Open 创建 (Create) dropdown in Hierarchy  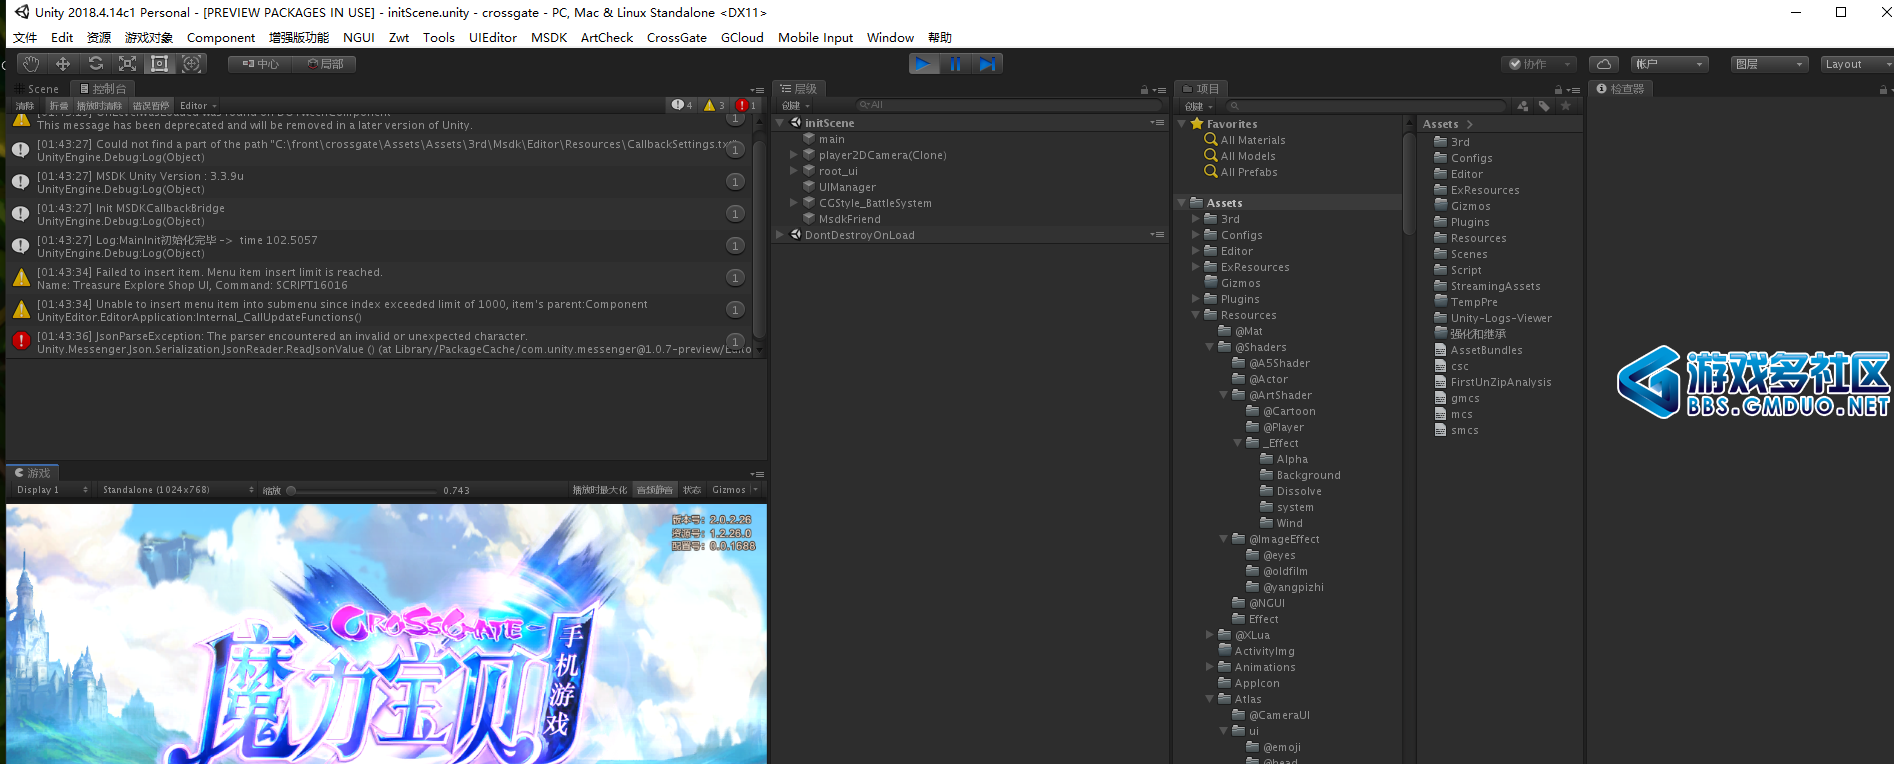click(796, 105)
